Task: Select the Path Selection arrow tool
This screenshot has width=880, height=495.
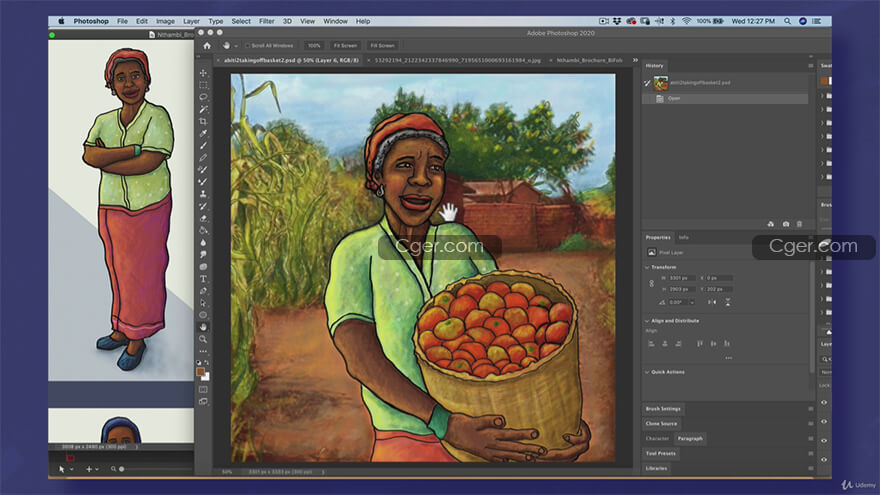Action: [203, 303]
